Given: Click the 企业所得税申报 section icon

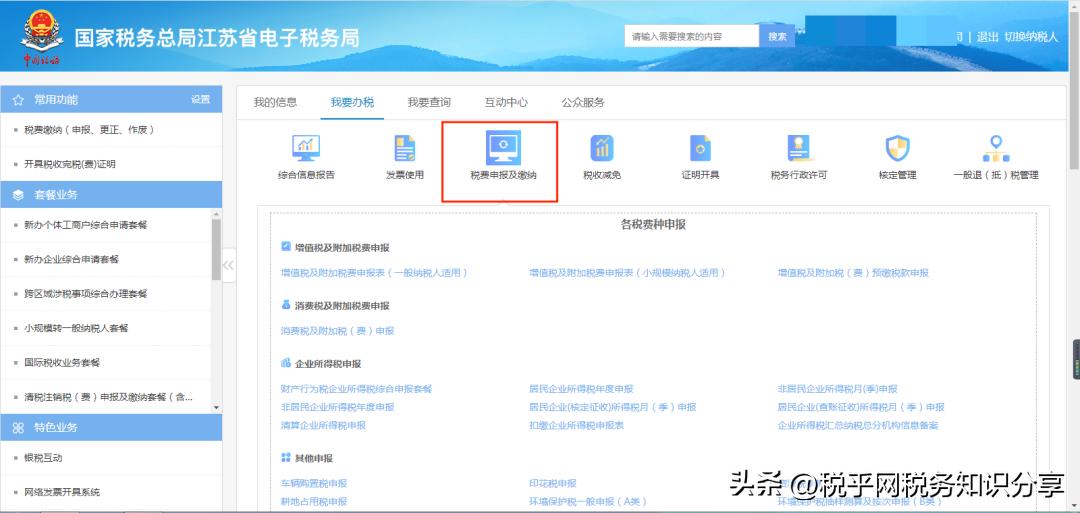Looking at the screenshot, I should click(286, 363).
